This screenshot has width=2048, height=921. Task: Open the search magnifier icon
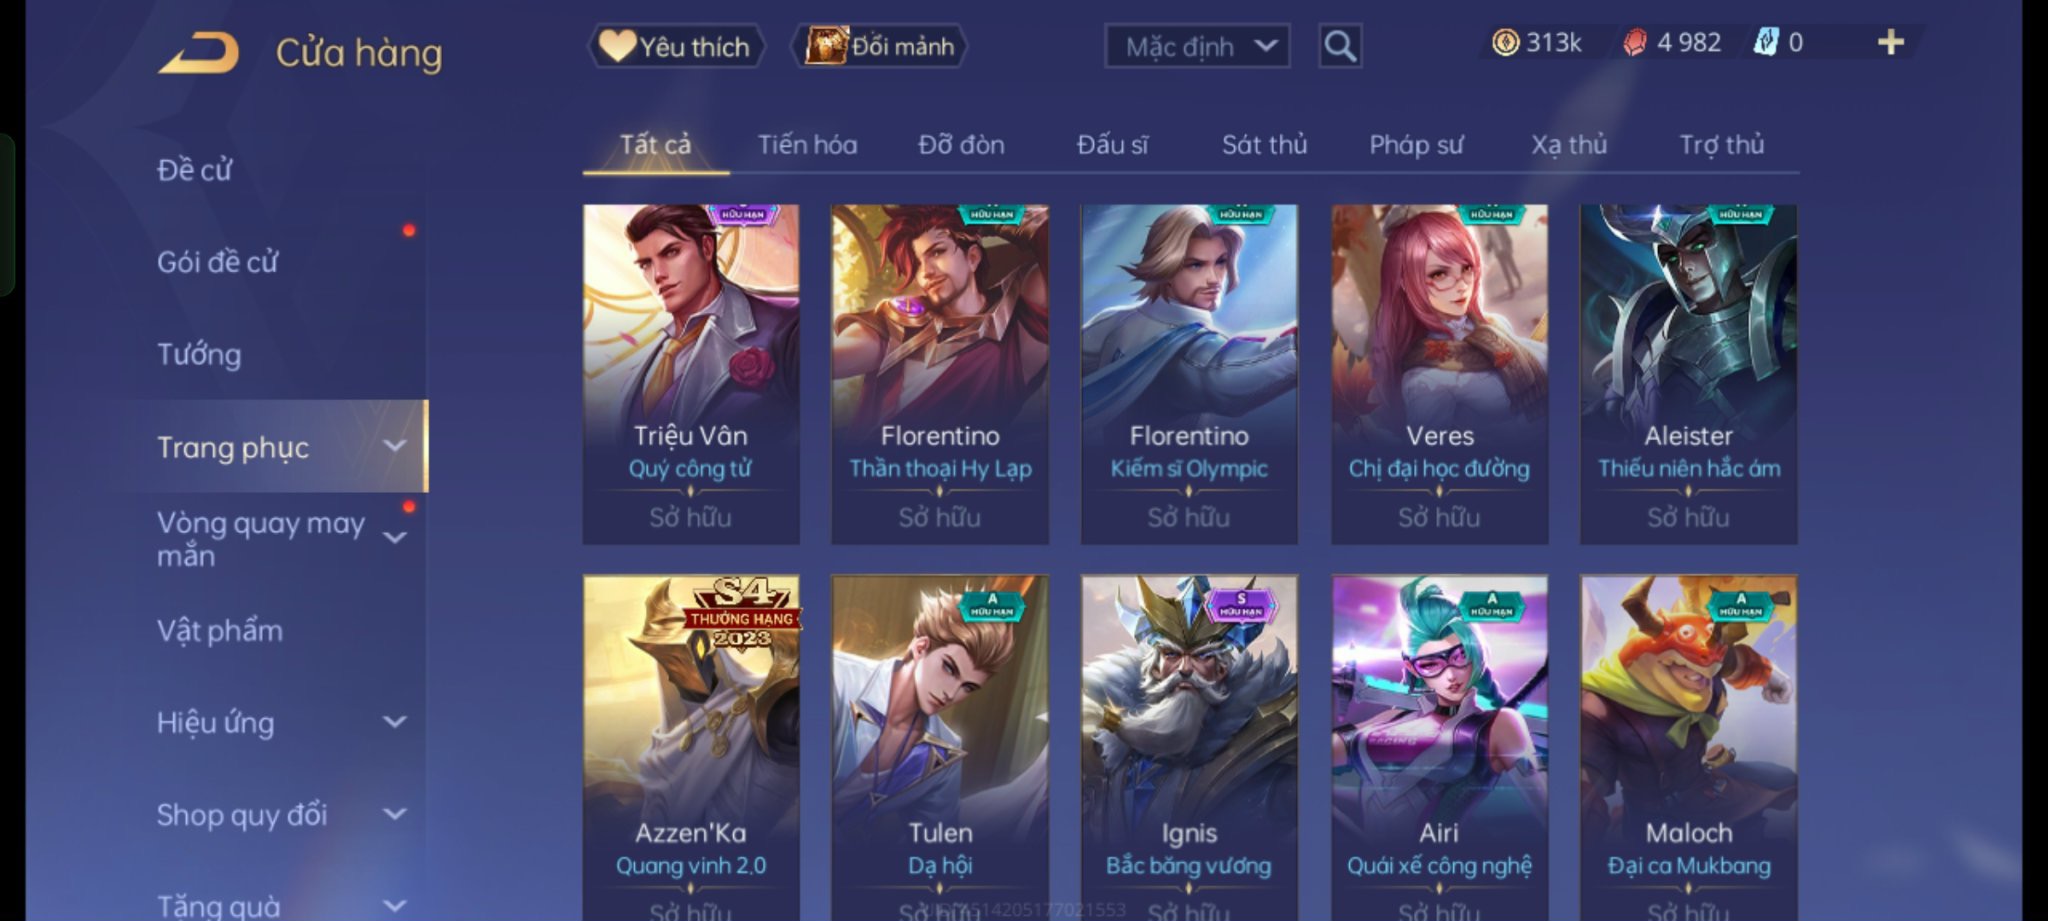point(1340,46)
